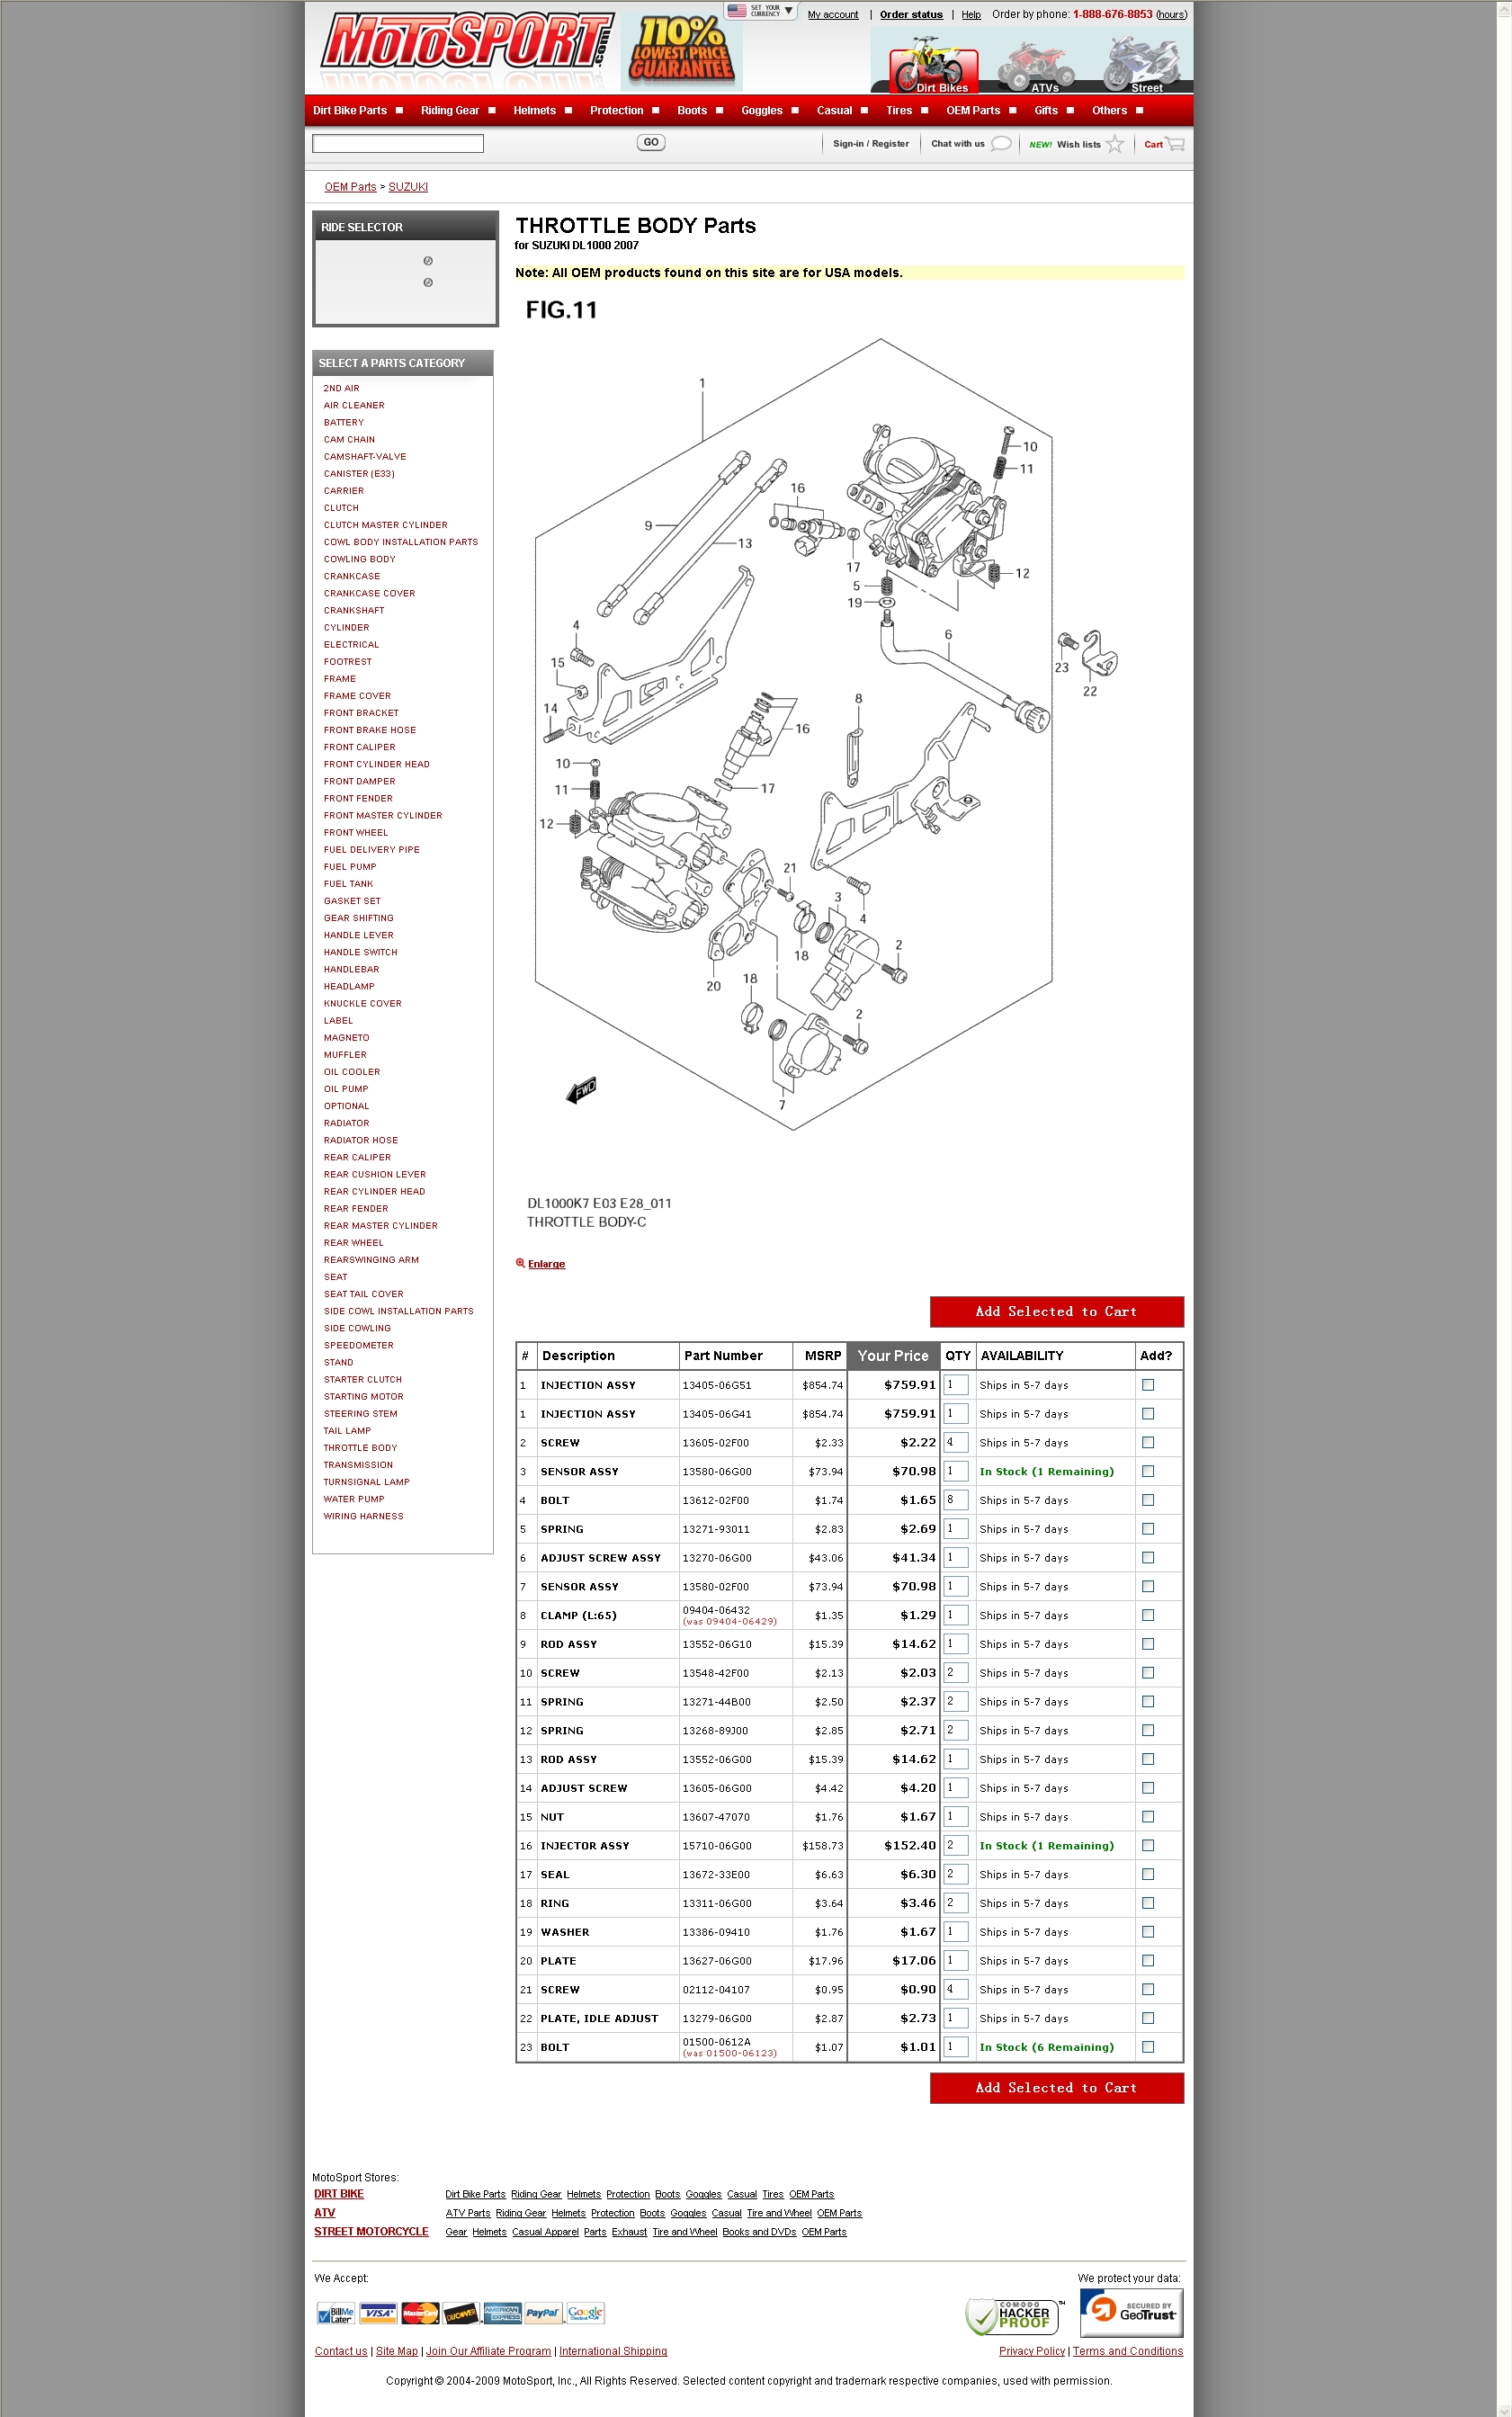Check the WASHER 13386-09410 checkbox
Screen dimensions: 1512x2417
[x=1148, y=1932]
